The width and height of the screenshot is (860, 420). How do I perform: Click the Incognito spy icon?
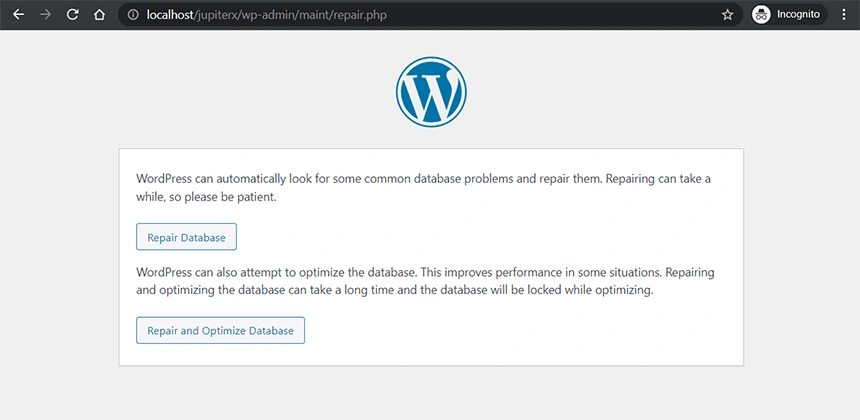(761, 15)
